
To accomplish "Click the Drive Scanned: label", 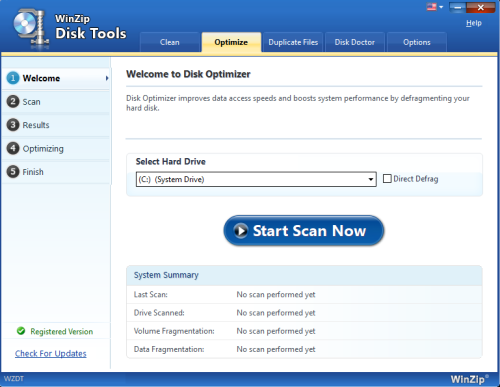I will [x=159, y=313].
